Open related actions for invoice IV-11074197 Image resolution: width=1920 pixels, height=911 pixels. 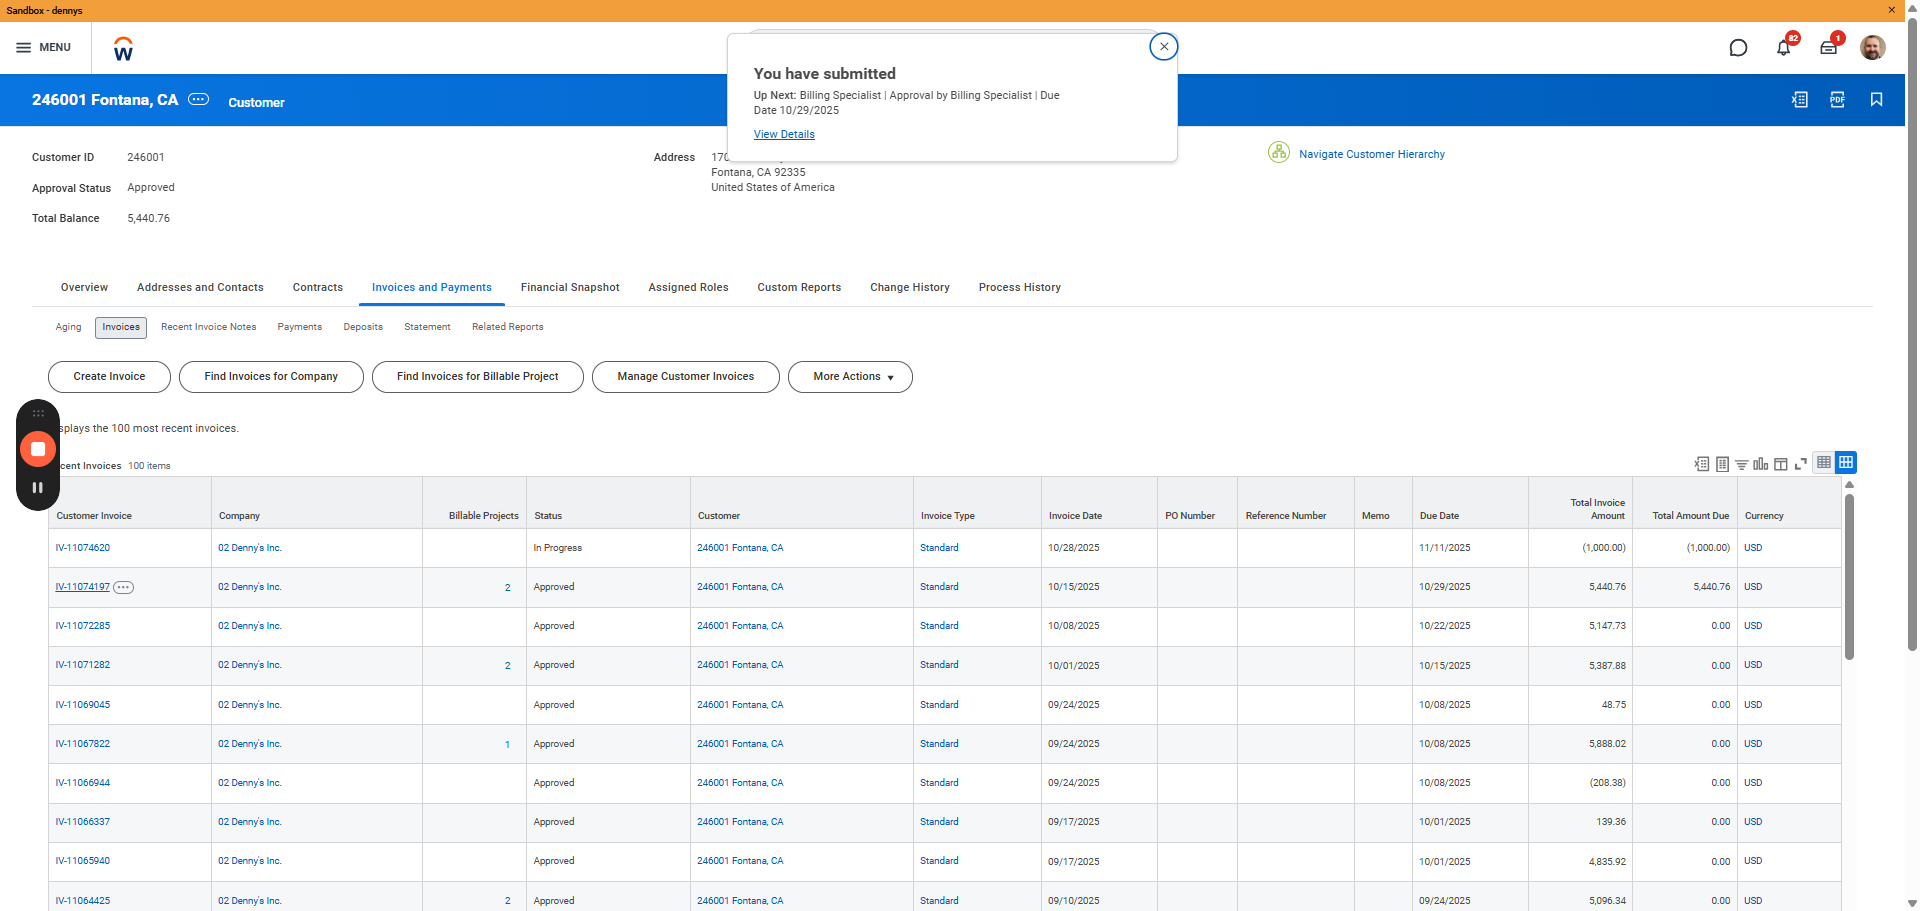click(123, 588)
